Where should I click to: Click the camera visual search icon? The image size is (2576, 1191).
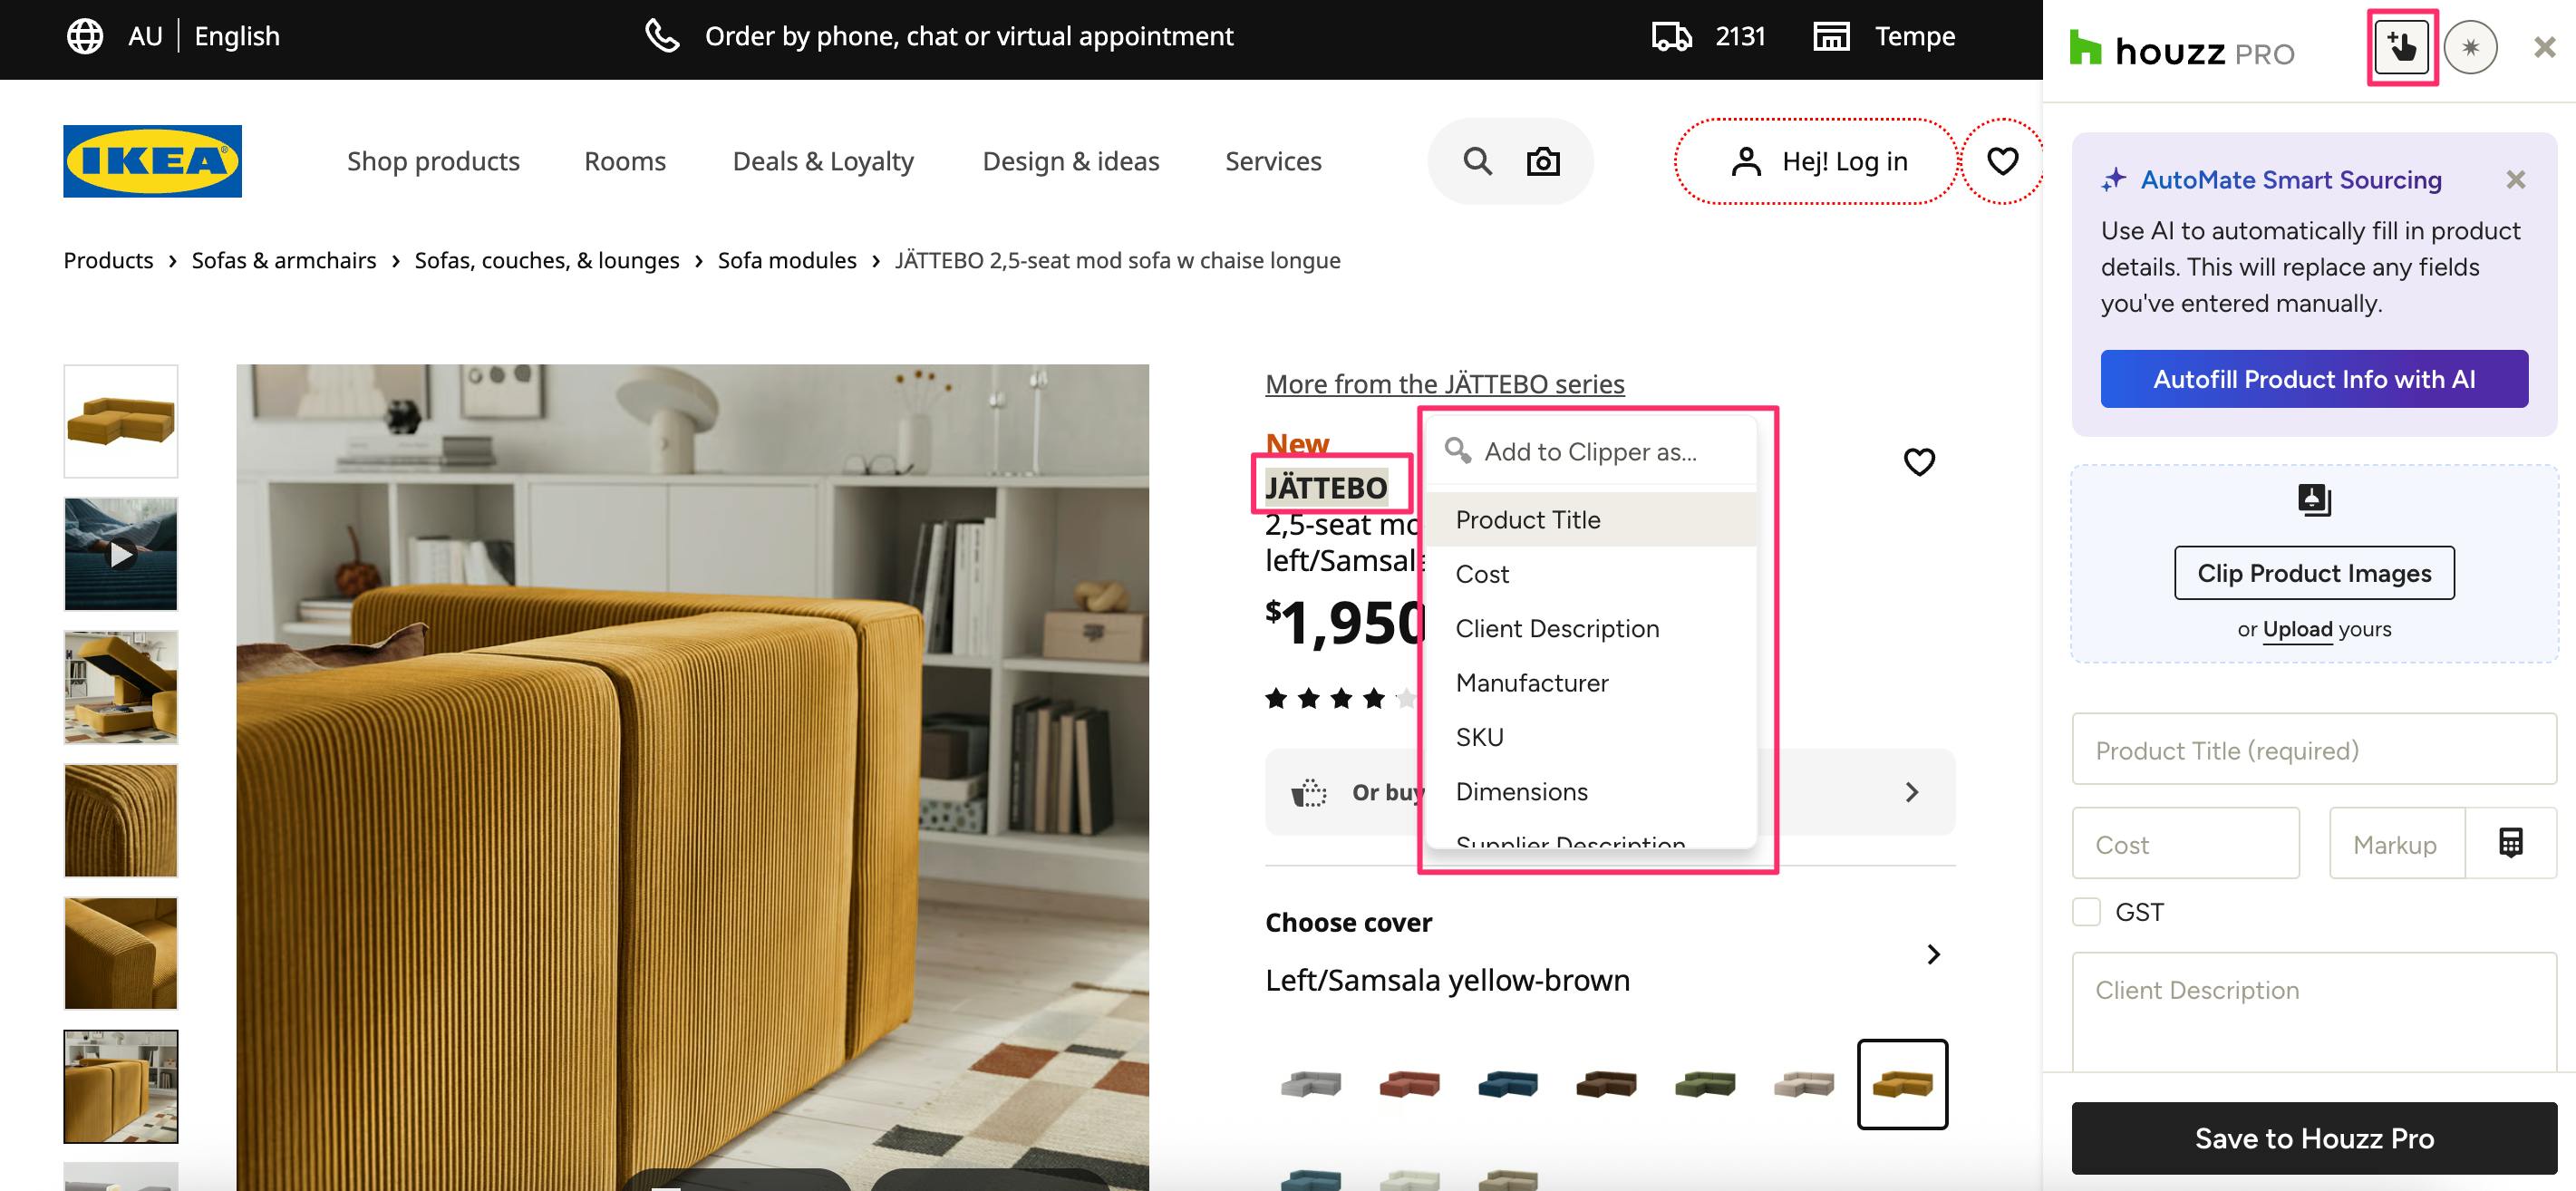[x=1543, y=161]
